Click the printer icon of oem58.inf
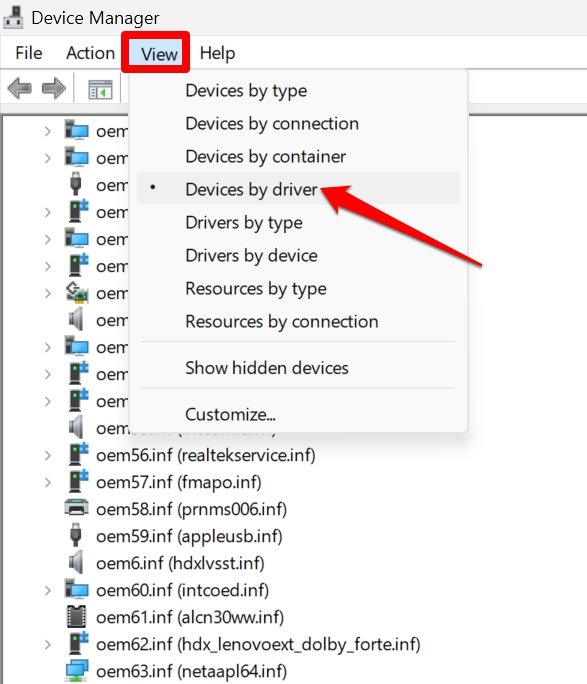Image resolution: width=587 pixels, height=684 pixels. [x=76, y=509]
